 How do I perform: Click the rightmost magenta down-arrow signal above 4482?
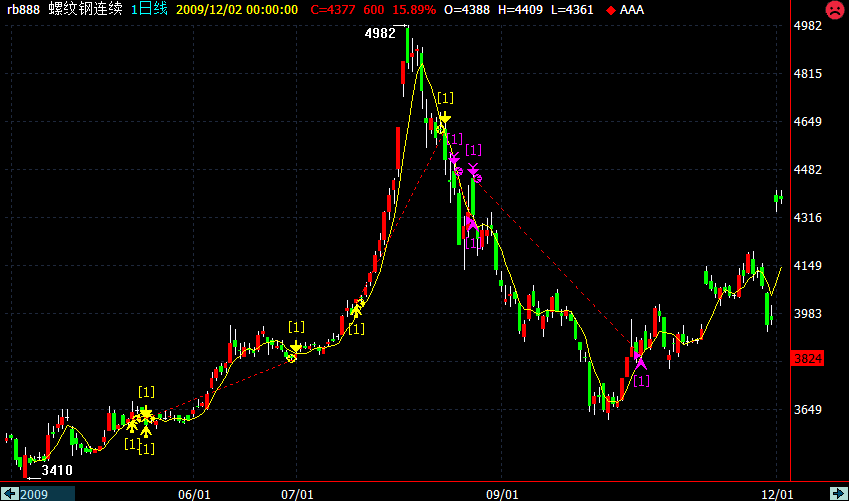coord(474,169)
